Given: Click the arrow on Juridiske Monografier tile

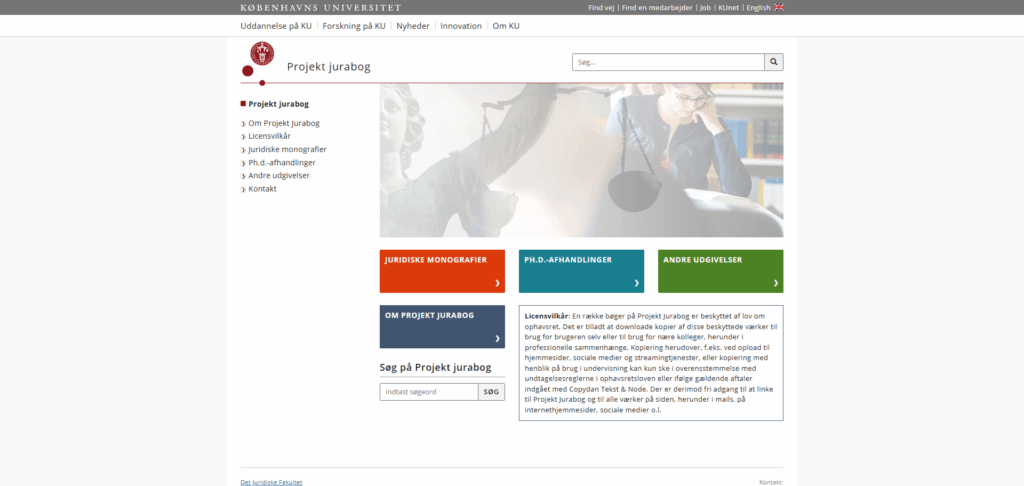Looking at the screenshot, I should point(497,283).
